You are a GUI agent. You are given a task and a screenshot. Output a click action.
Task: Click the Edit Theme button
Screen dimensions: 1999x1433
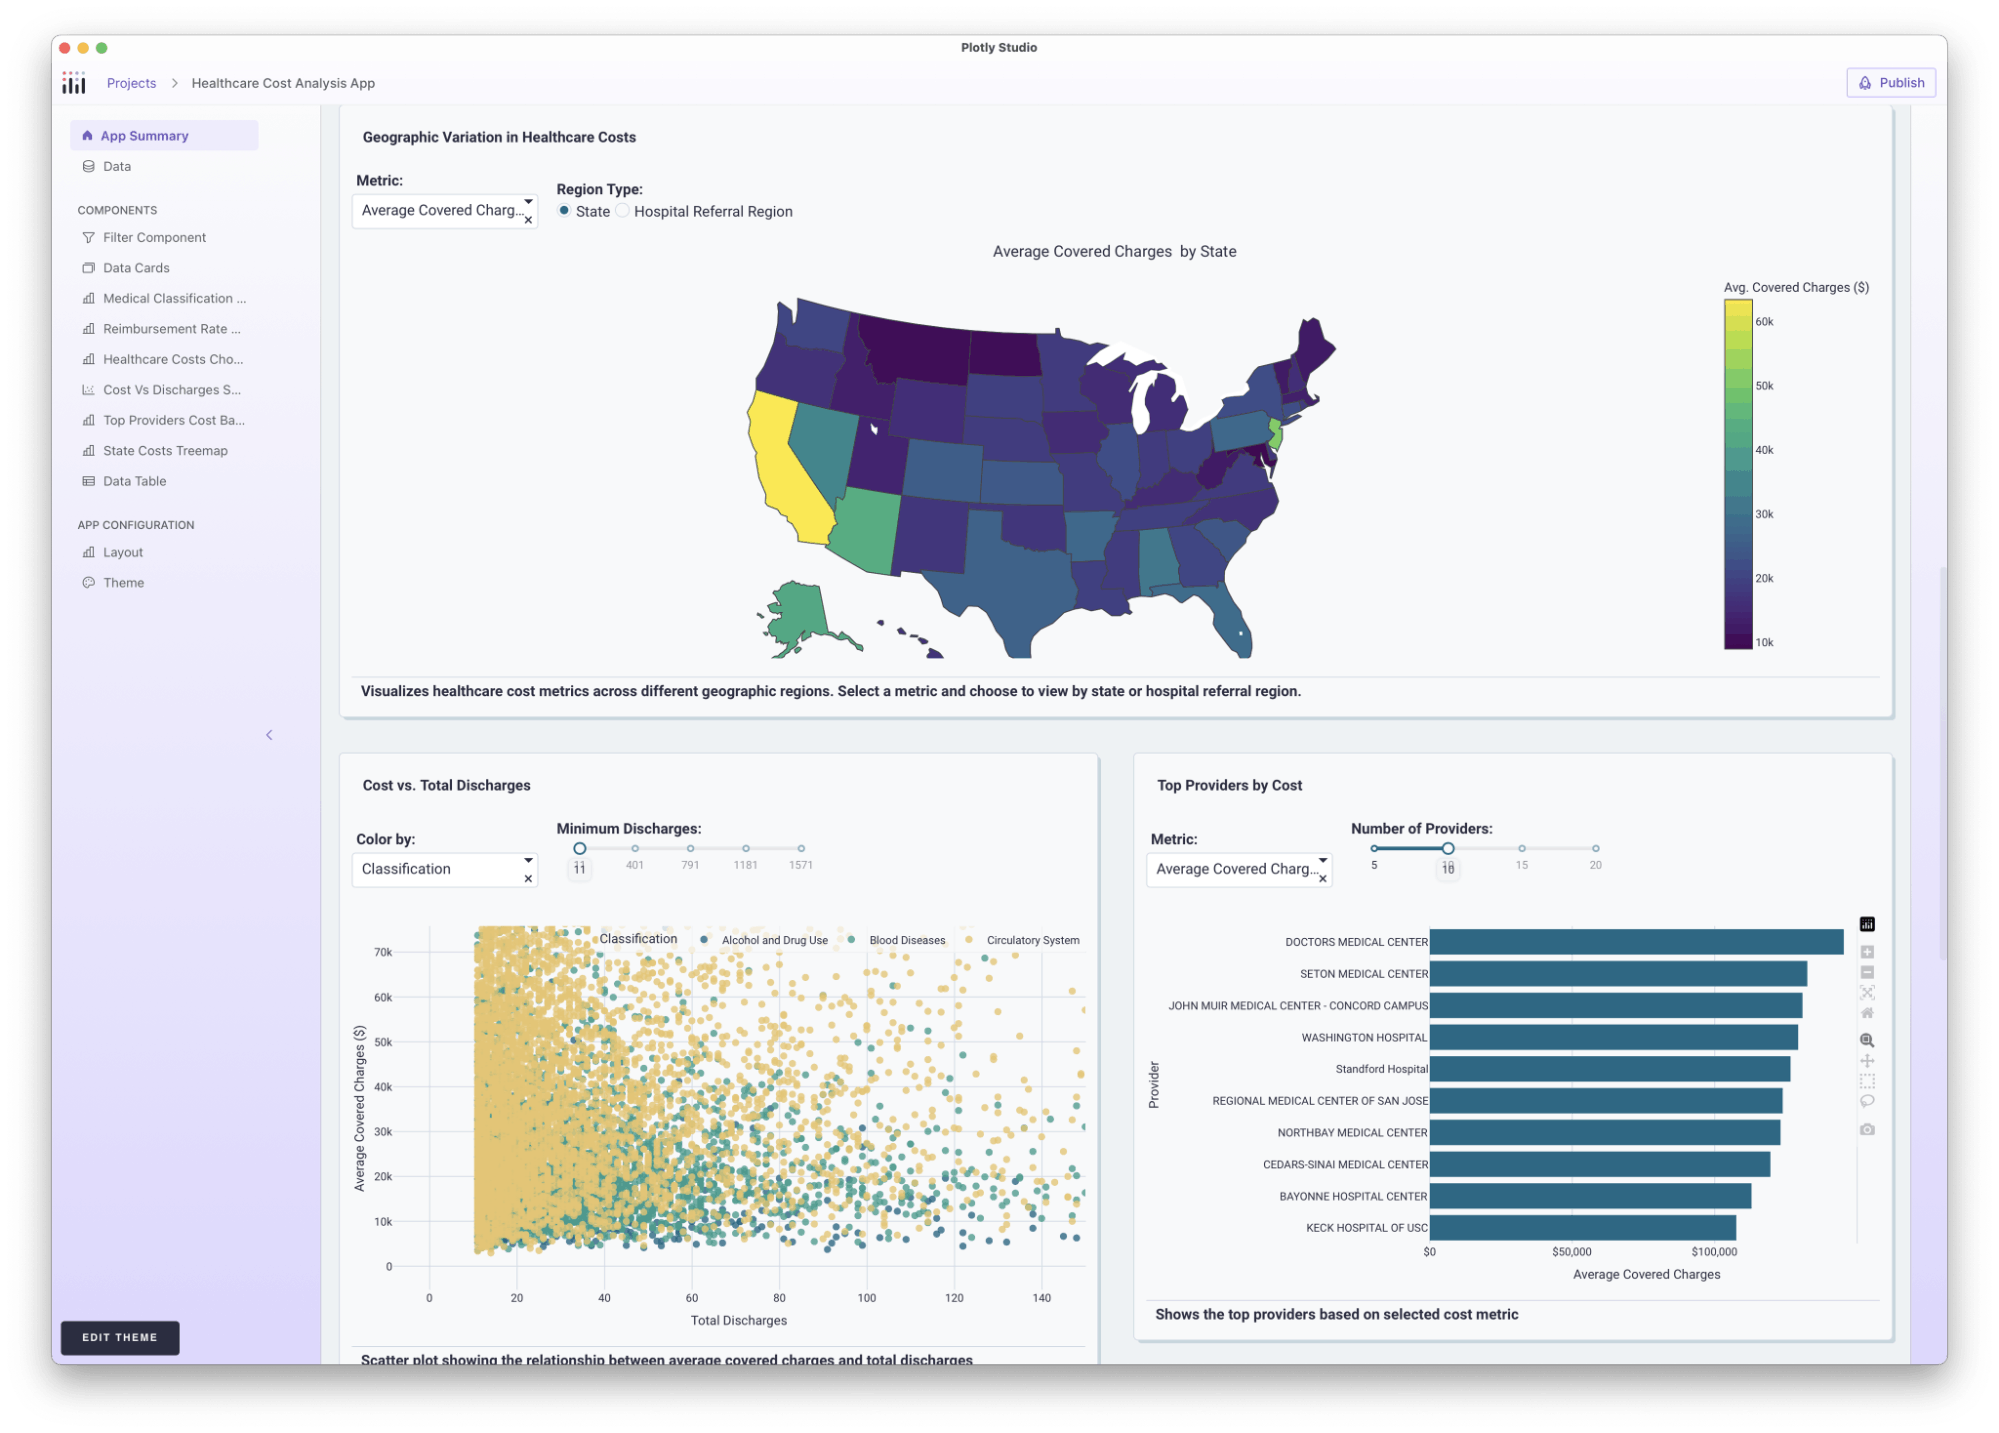120,1337
